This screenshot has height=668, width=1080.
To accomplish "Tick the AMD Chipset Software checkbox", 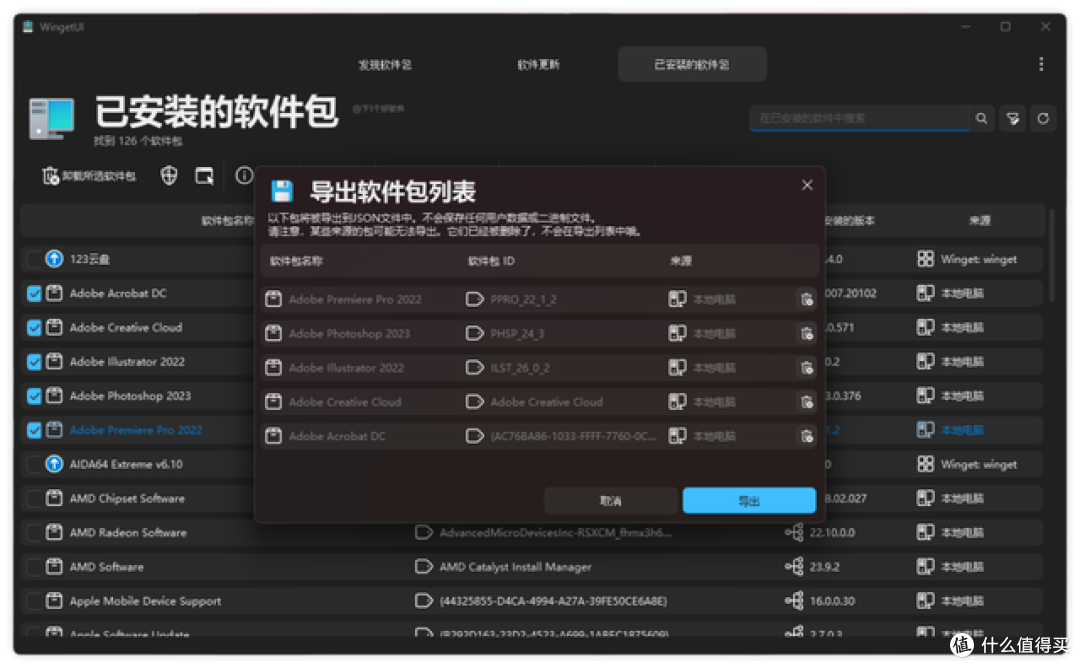I will tap(34, 499).
